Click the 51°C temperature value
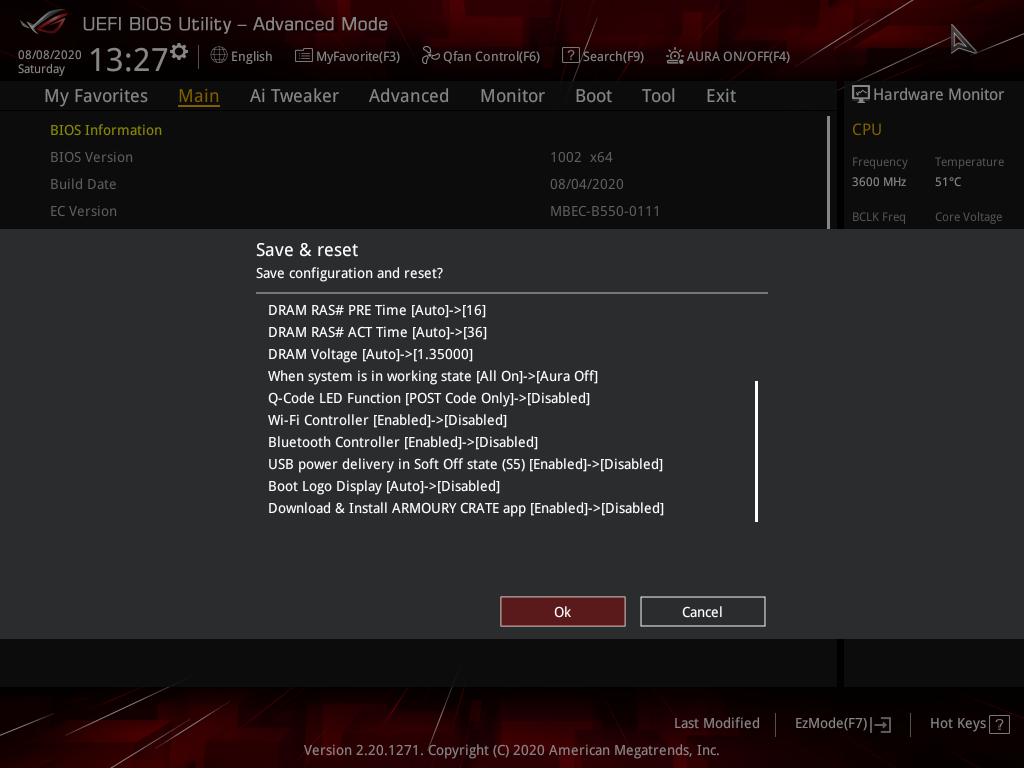Viewport: 1024px width, 768px height. click(x=948, y=182)
